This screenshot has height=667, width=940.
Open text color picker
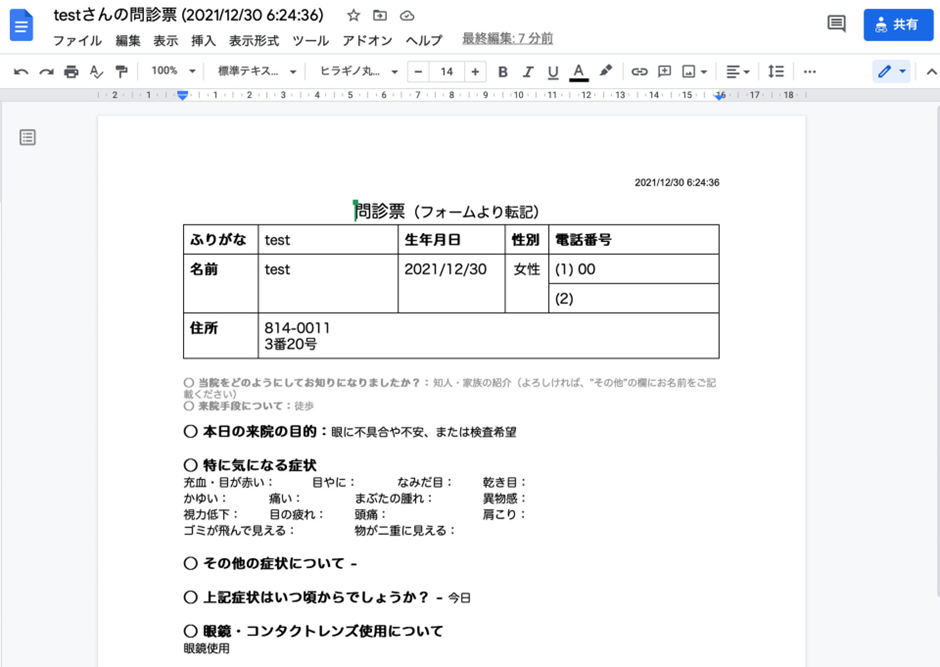pyautogui.click(x=579, y=72)
